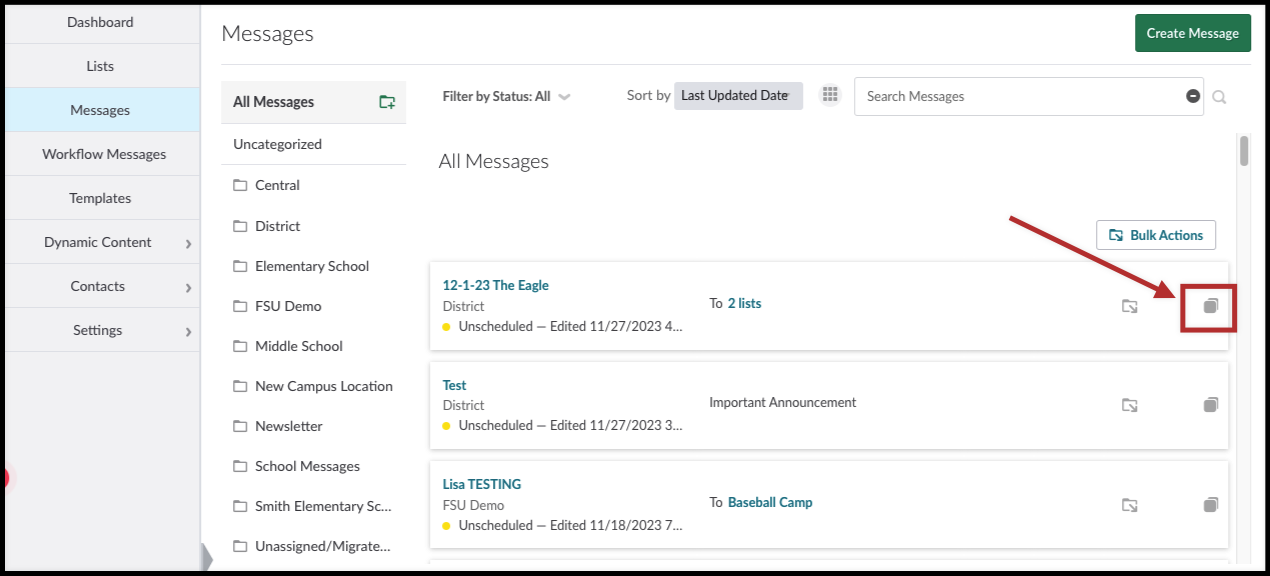Click the folder icon beside Newsletter

point(240,426)
